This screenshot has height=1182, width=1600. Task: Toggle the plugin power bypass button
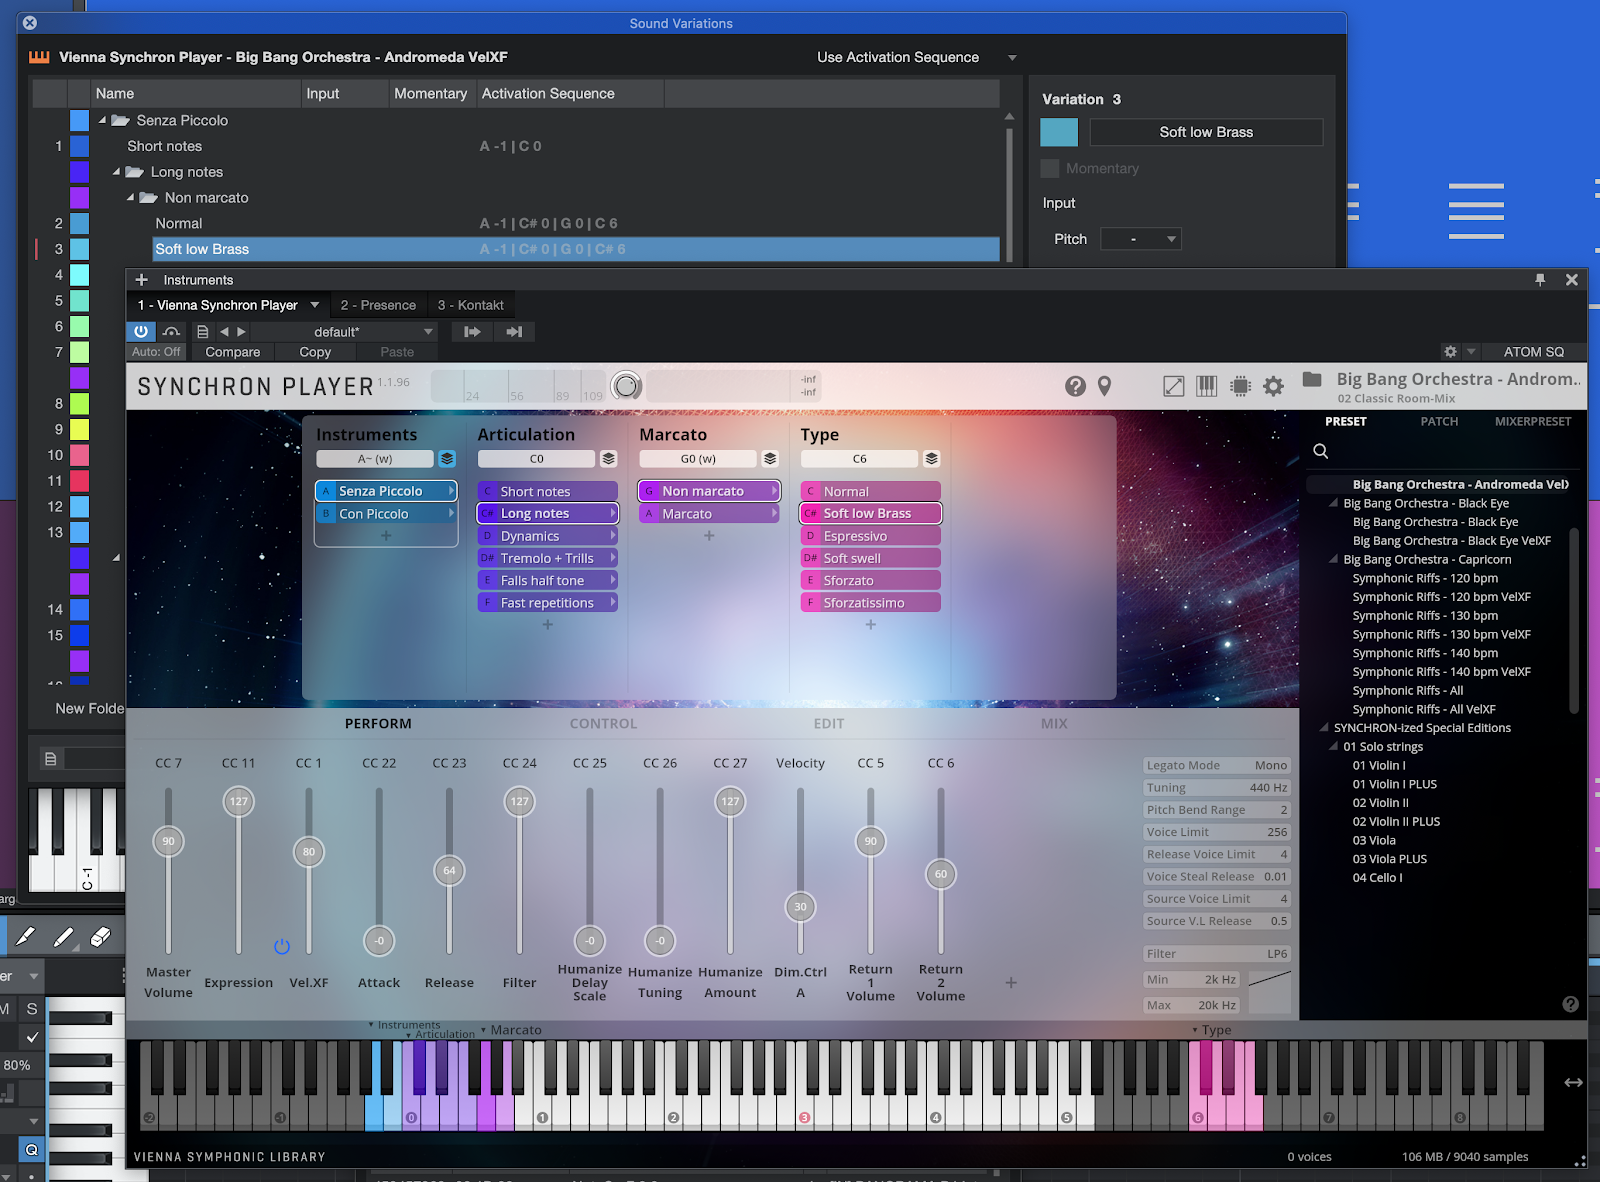pyautogui.click(x=141, y=332)
